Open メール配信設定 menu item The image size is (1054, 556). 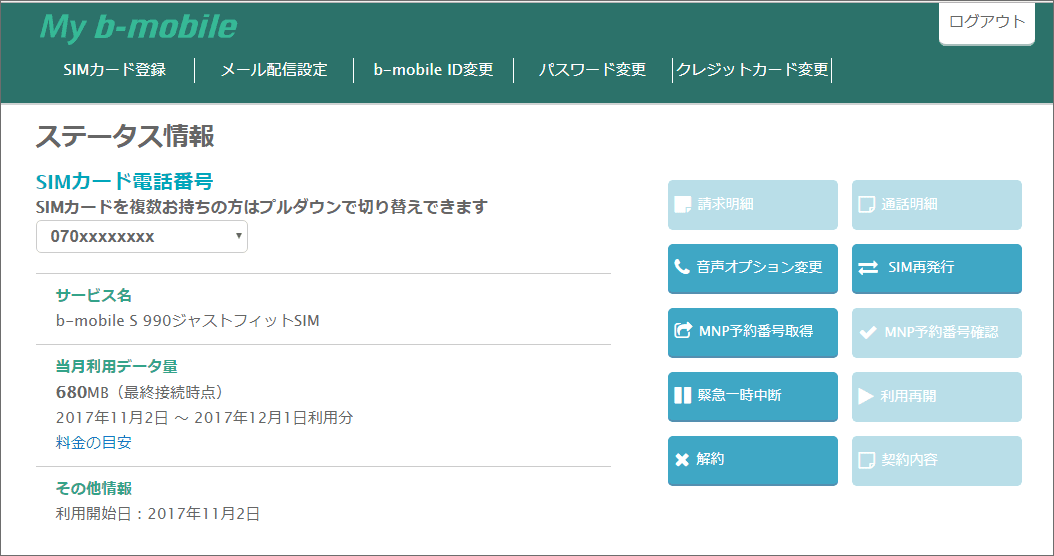point(274,69)
